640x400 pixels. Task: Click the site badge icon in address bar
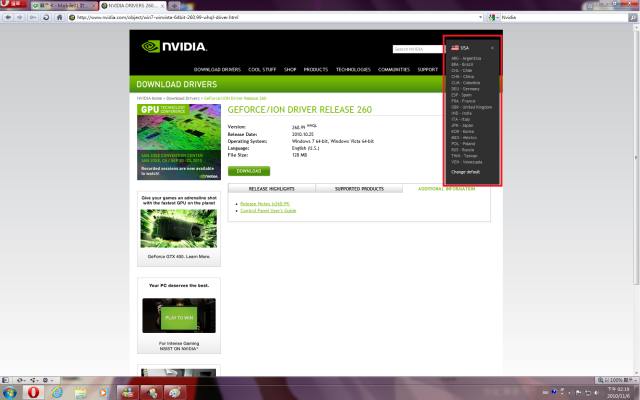click(72, 18)
